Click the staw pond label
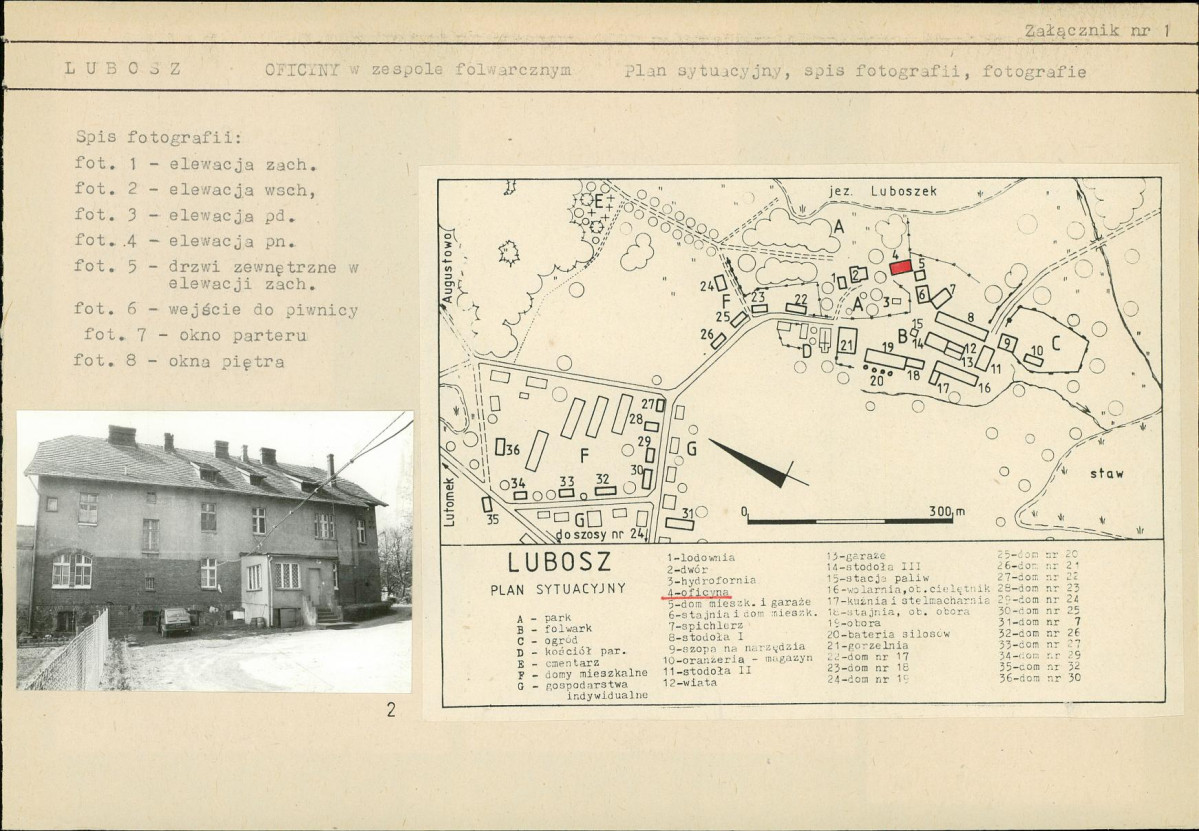 coord(1106,473)
